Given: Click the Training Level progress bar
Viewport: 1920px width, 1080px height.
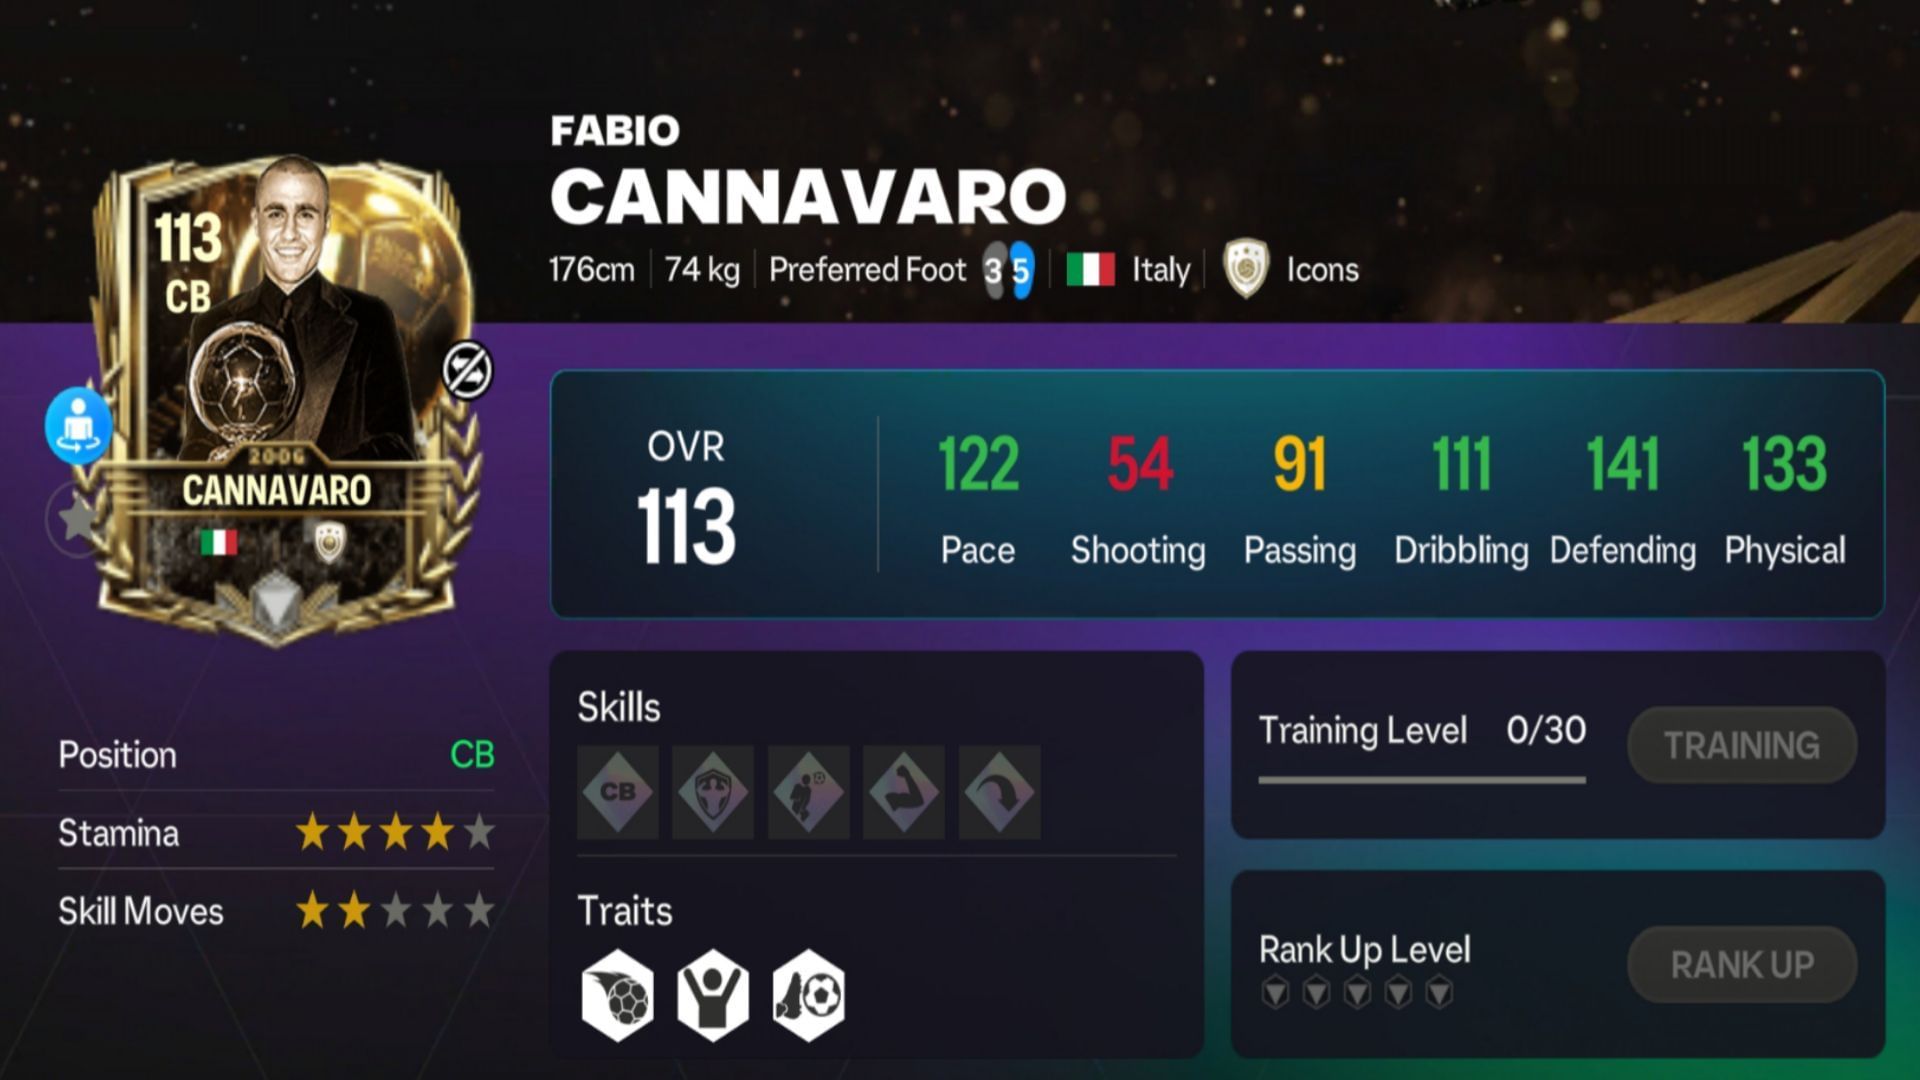Looking at the screenshot, I should (1422, 779).
